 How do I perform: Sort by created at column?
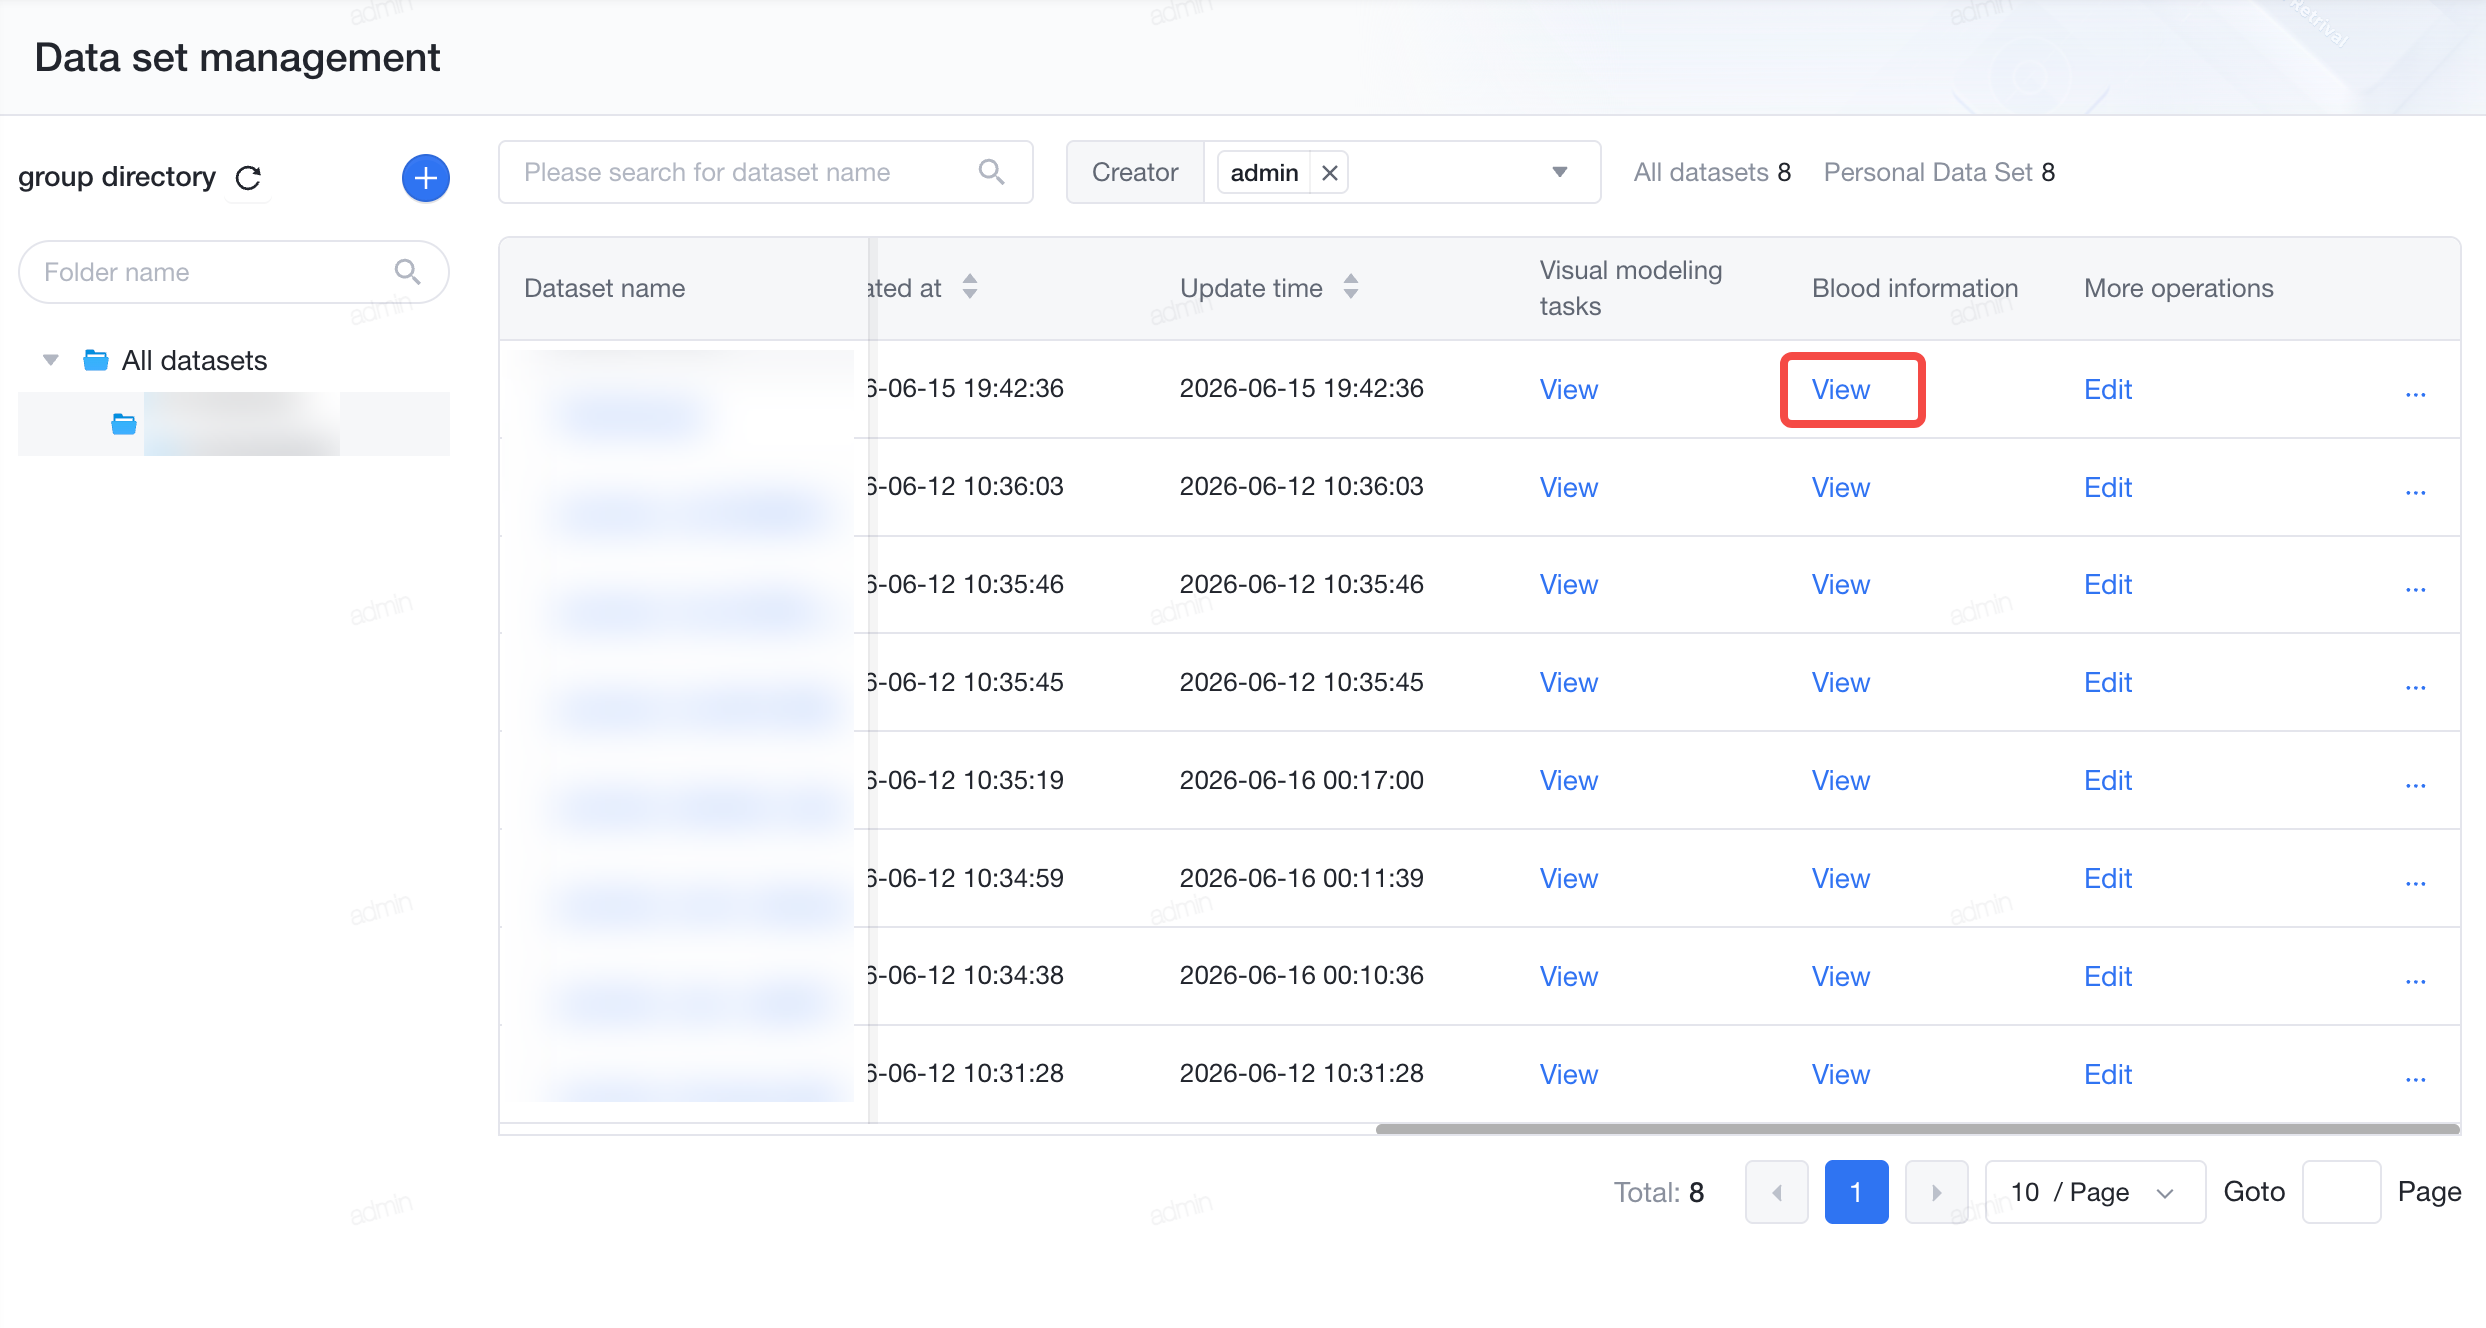pyautogui.click(x=969, y=287)
